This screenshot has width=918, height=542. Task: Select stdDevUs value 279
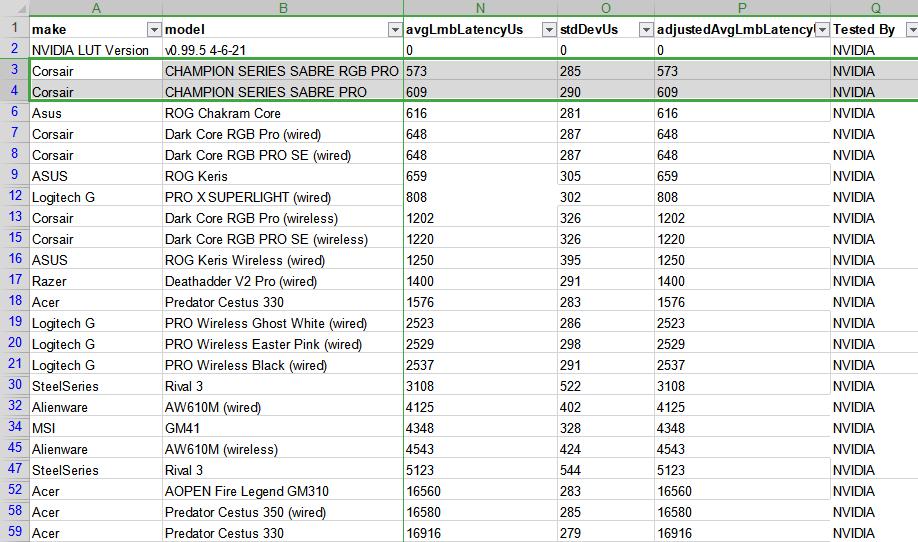coord(606,533)
